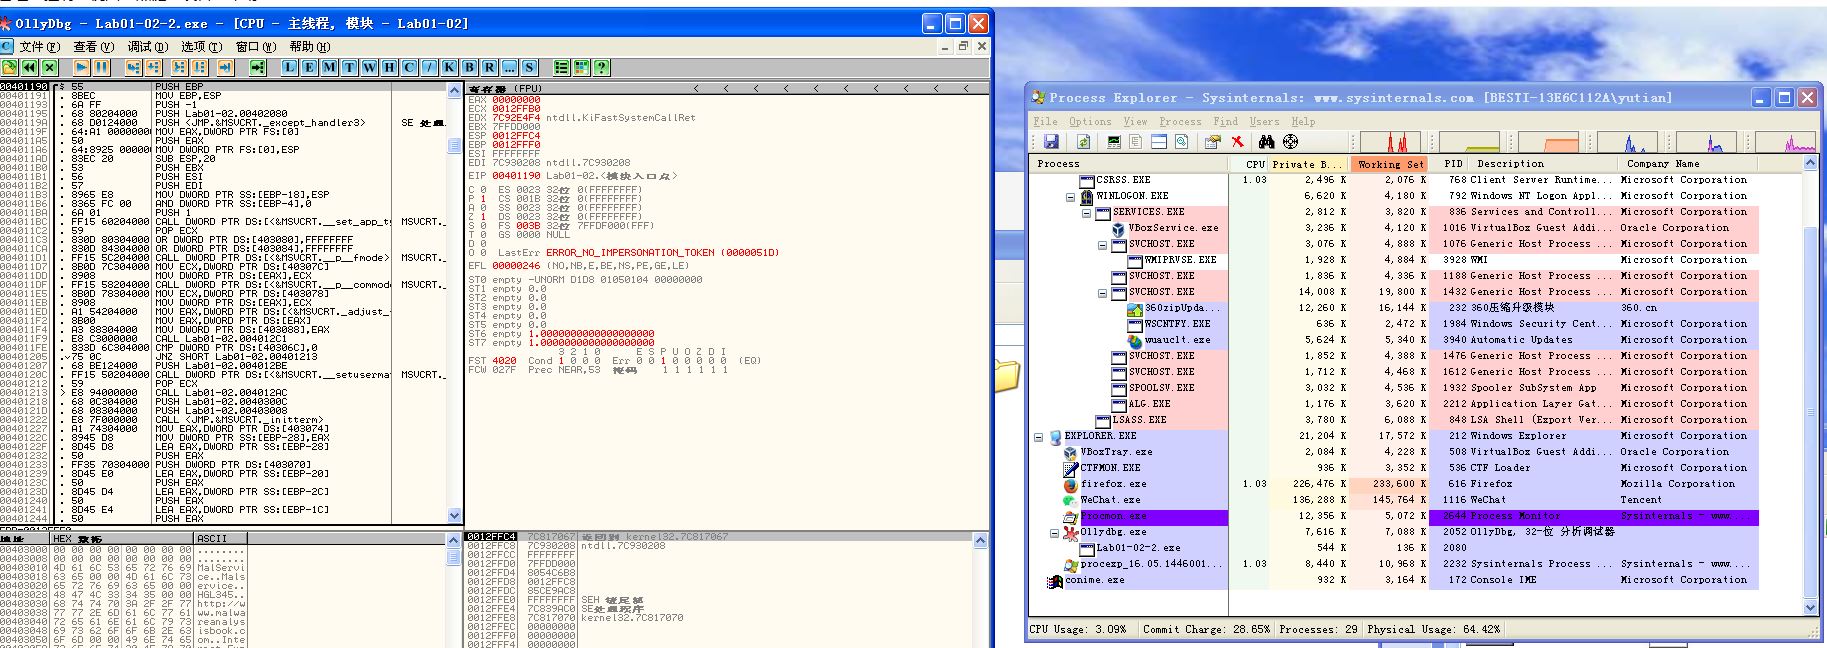Viewport: 1827px width, 648px height.
Task: Sort by Working Set column header
Action: click(1389, 164)
